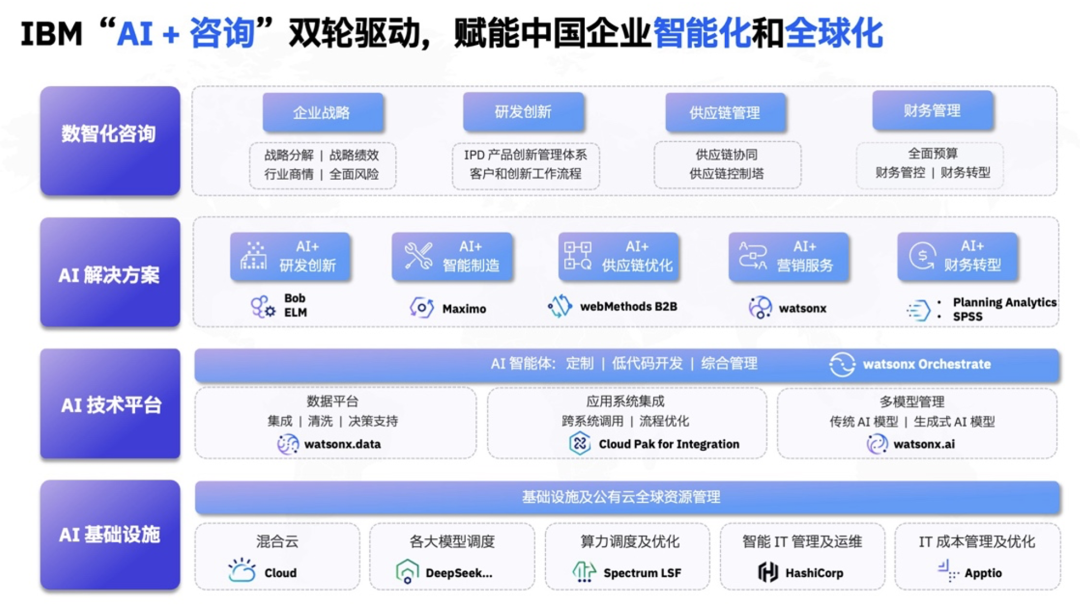Click the watsonx Orchestrate label
The width and height of the screenshot is (1080, 610).
[x=926, y=364]
